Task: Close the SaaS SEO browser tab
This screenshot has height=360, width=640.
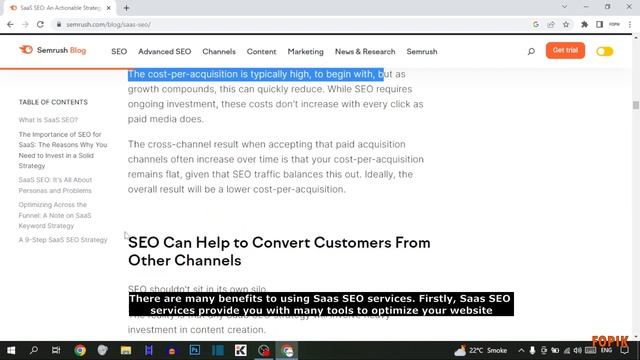Action: tap(109, 8)
